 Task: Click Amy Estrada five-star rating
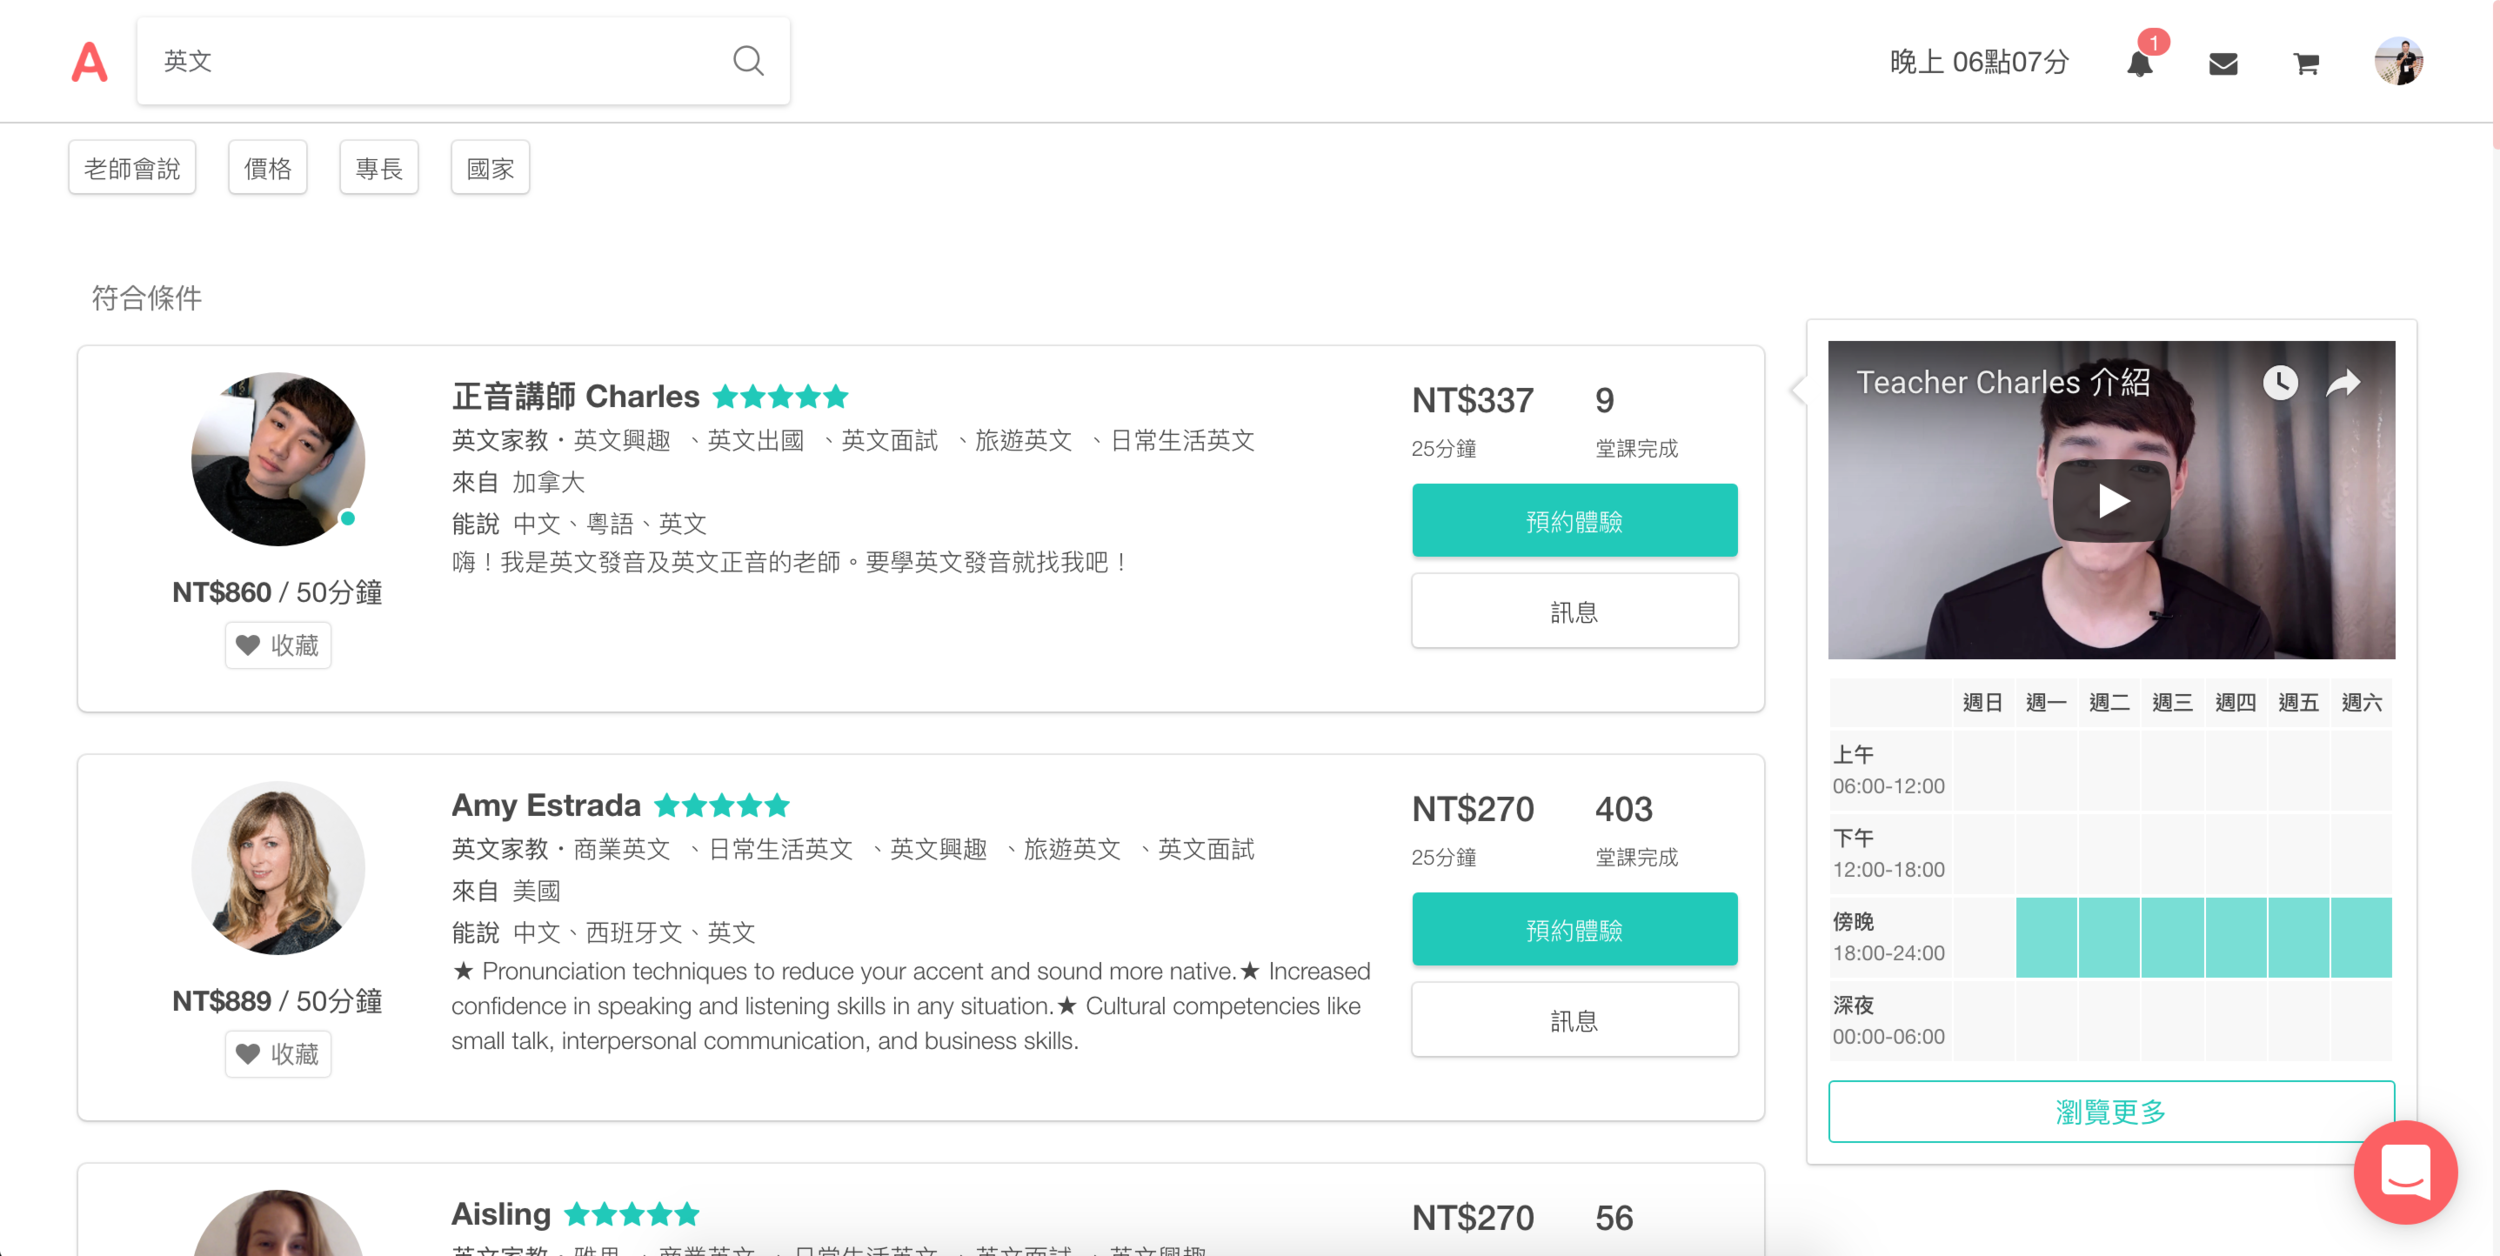click(x=722, y=805)
